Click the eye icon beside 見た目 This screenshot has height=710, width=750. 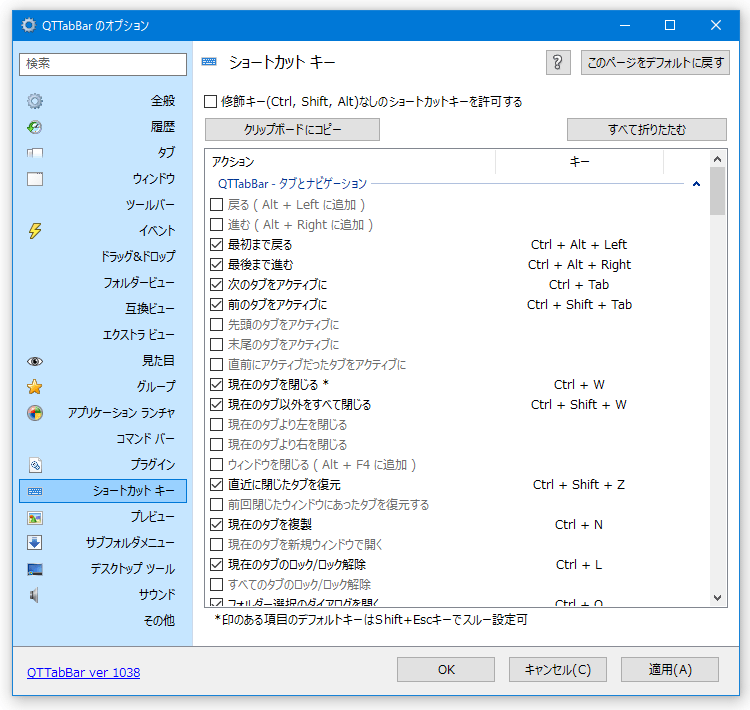click(x=35, y=361)
